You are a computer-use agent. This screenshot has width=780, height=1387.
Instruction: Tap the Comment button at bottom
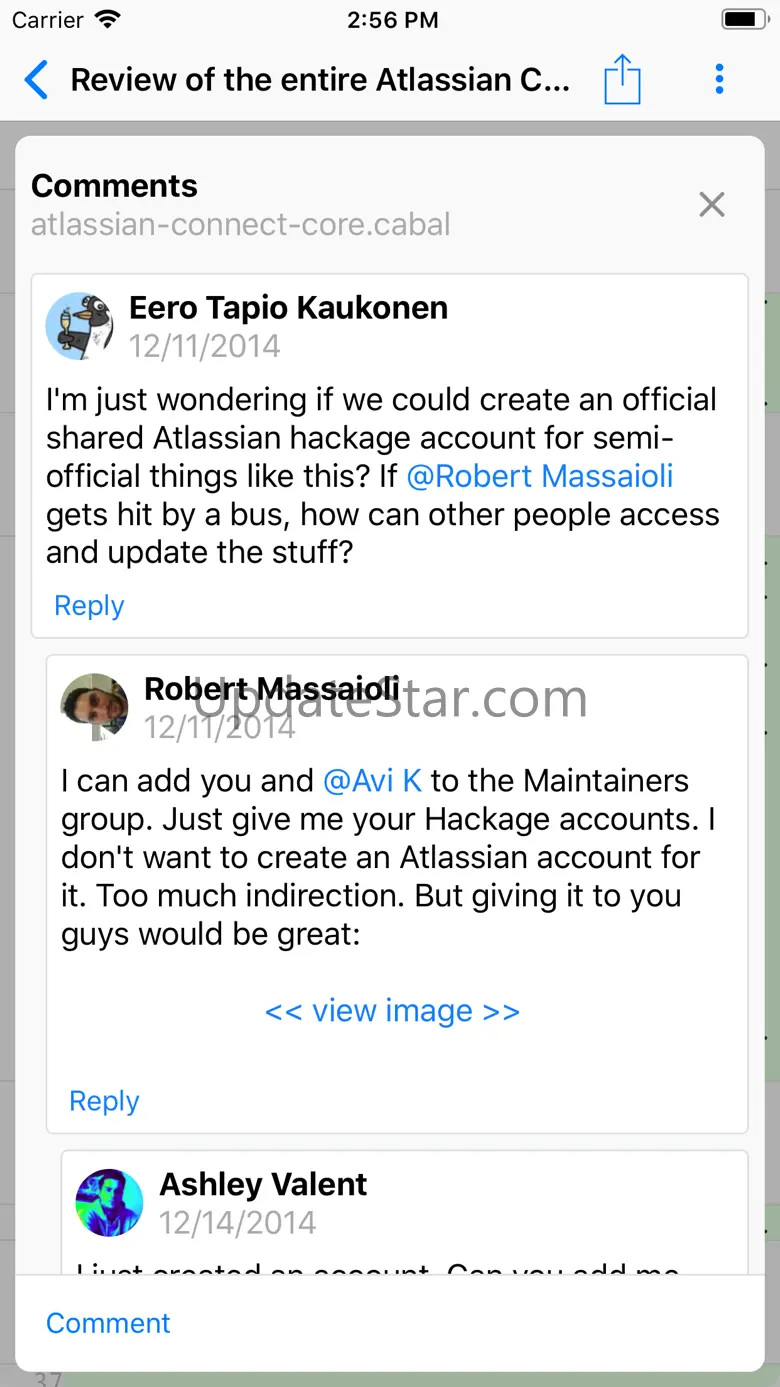point(108,1323)
